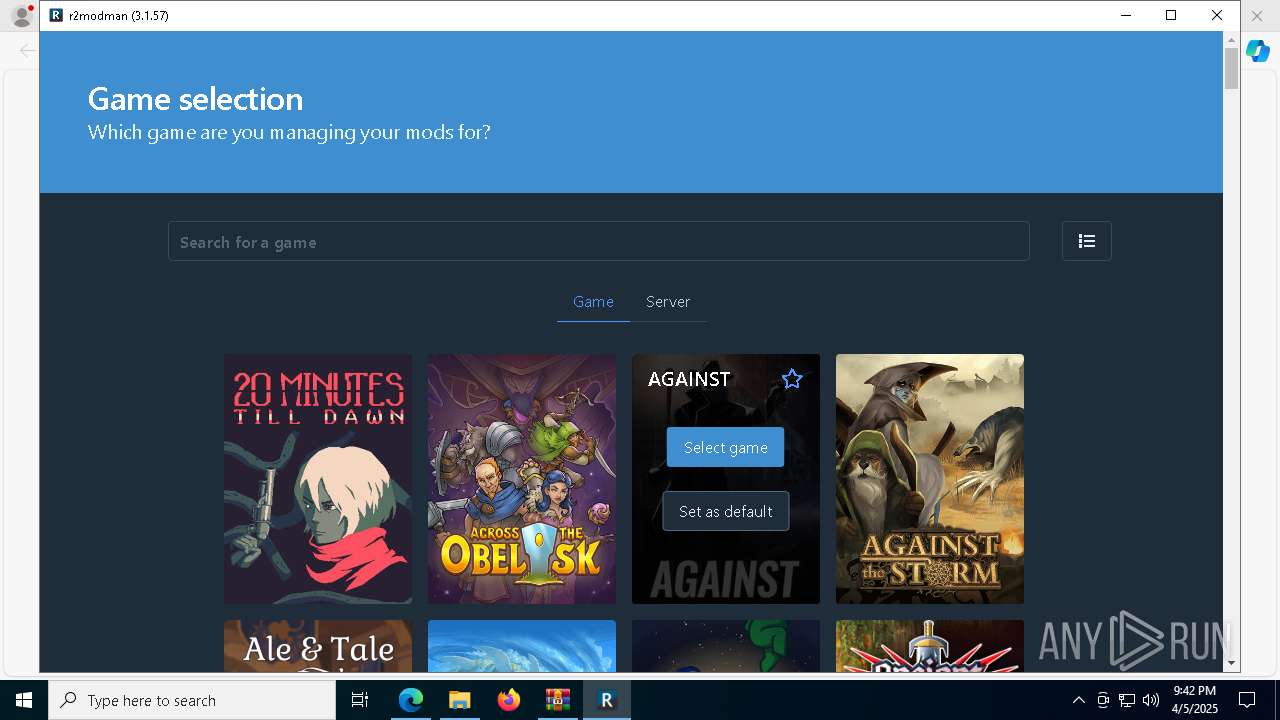Open the Ale & Tale game card
Viewport: 1280px width, 720px height.
click(x=318, y=646)
